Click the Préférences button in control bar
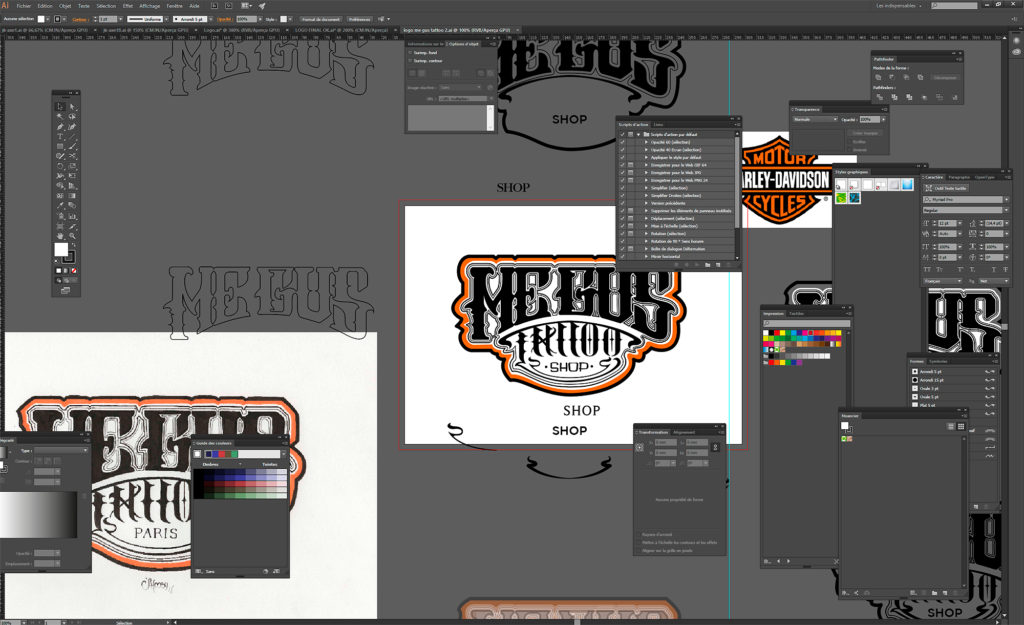1024x625 pixels. click(x=359, y=19)
